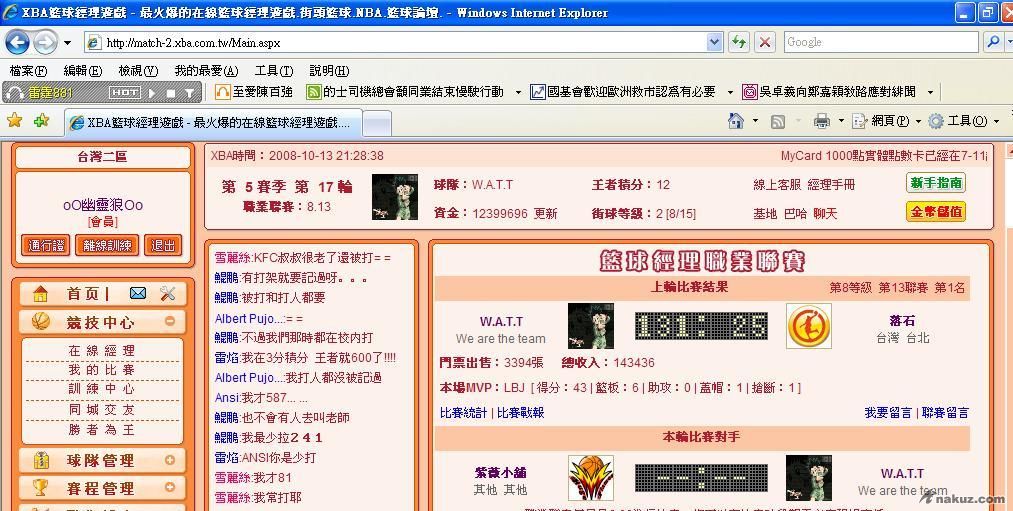The image size is (1013, 511).
Task: Click the 退出 logout button
Action: tap(163, 245)
